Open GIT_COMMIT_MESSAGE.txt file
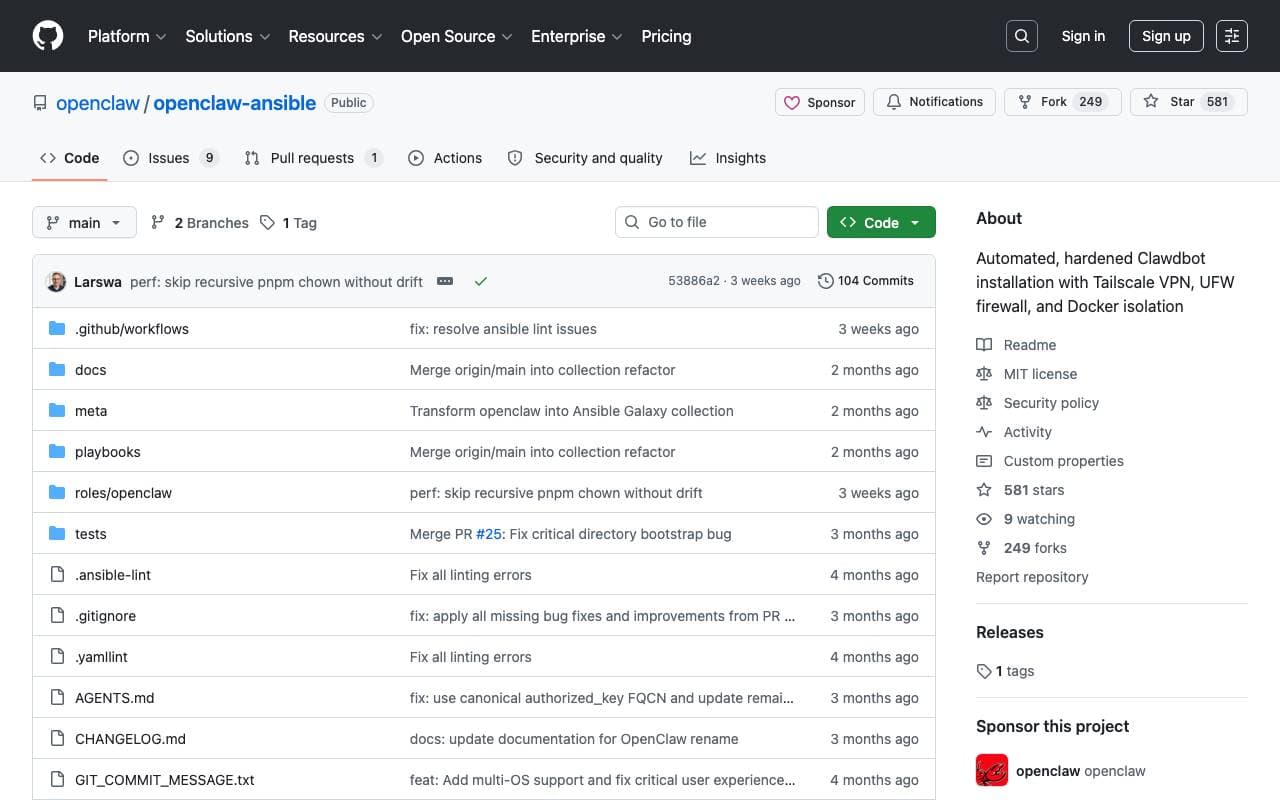Viewport: 1280px width, 800px height. click(x=165, y=780)
